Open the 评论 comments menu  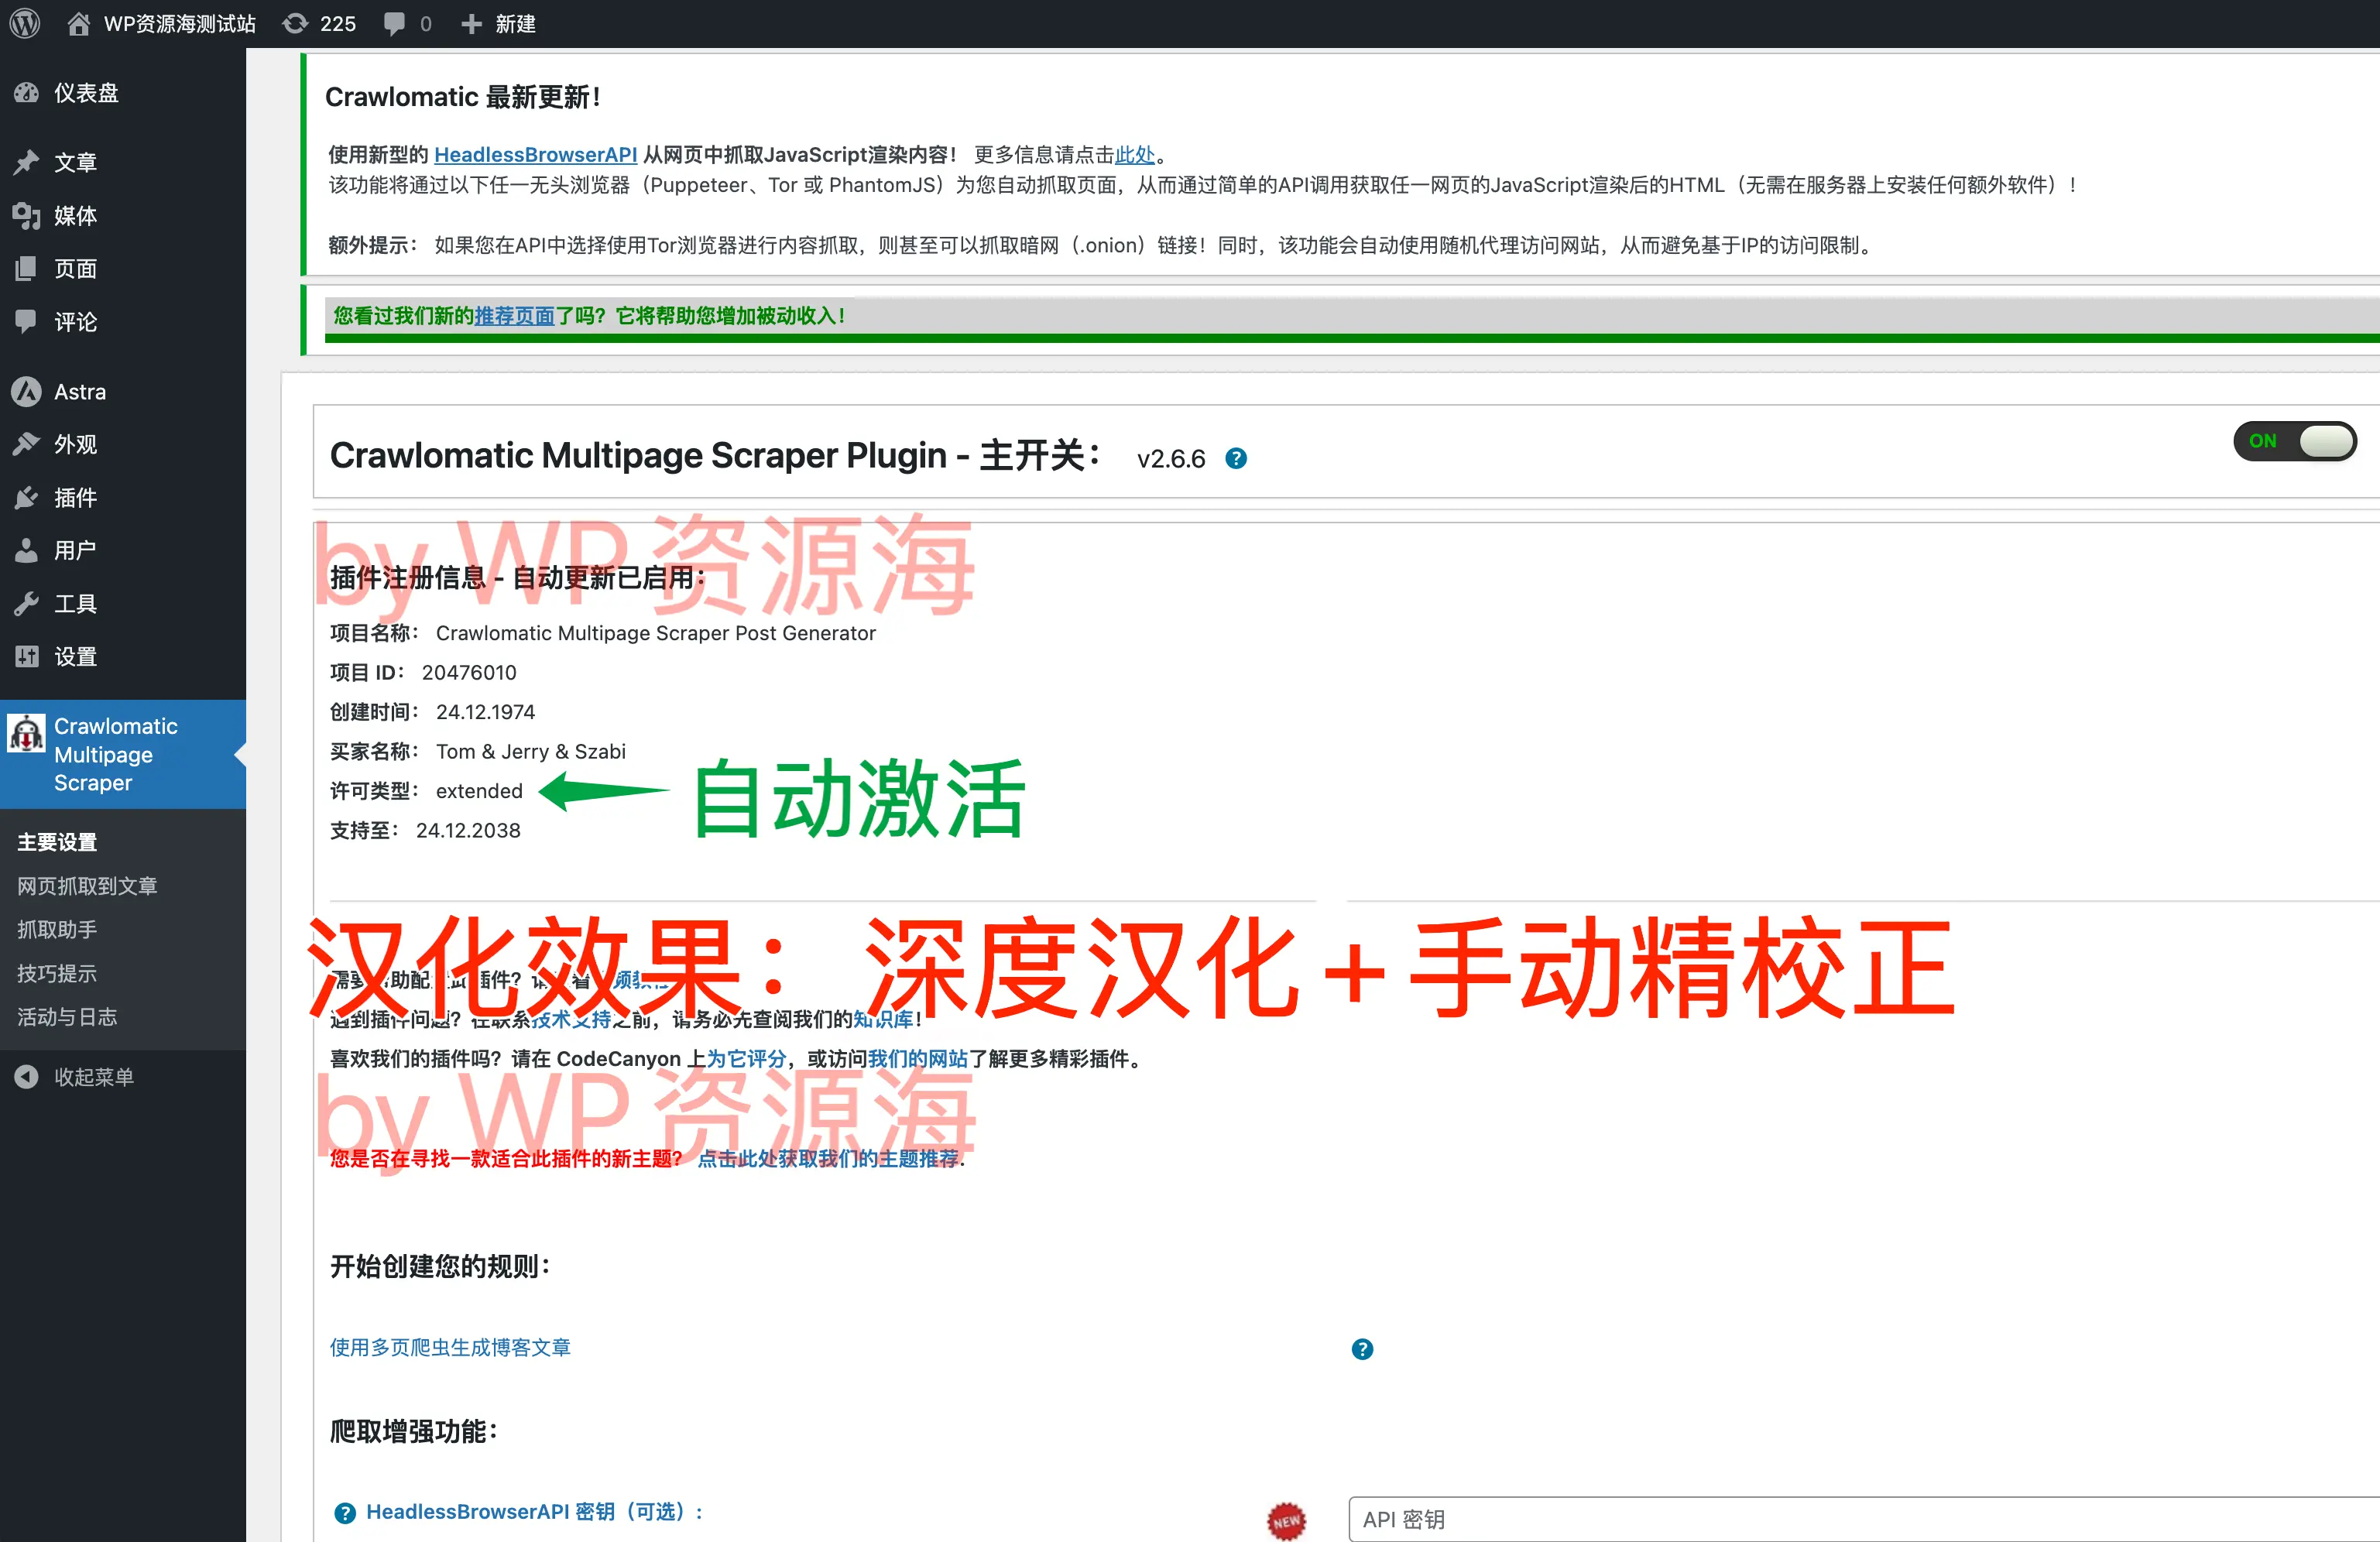point(123,321)
